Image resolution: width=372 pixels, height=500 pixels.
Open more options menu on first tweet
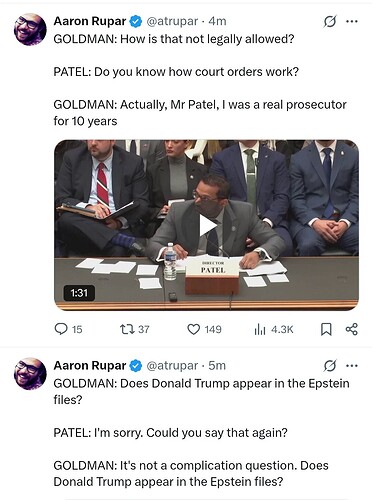click(x=352, y=22)
